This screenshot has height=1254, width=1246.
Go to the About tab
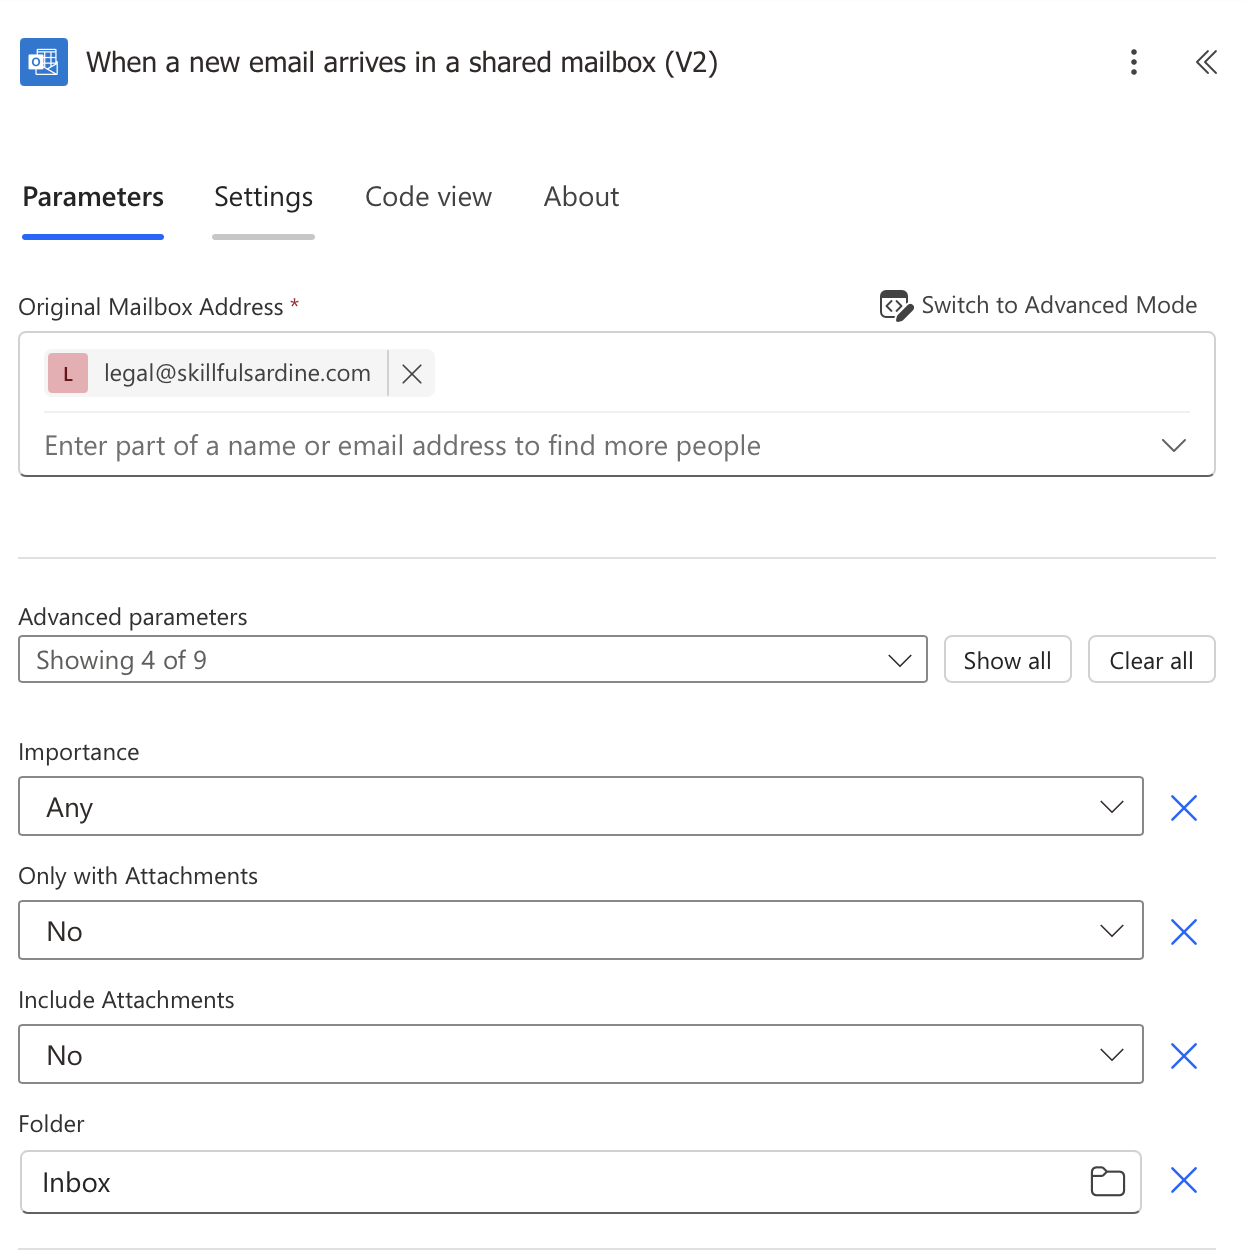(581, 197)
